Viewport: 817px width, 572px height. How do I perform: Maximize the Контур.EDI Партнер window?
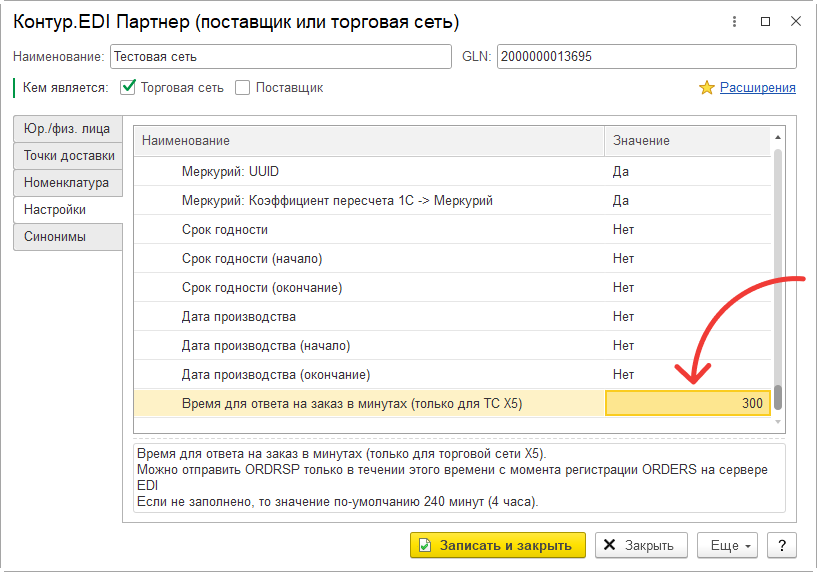(765, 21)
